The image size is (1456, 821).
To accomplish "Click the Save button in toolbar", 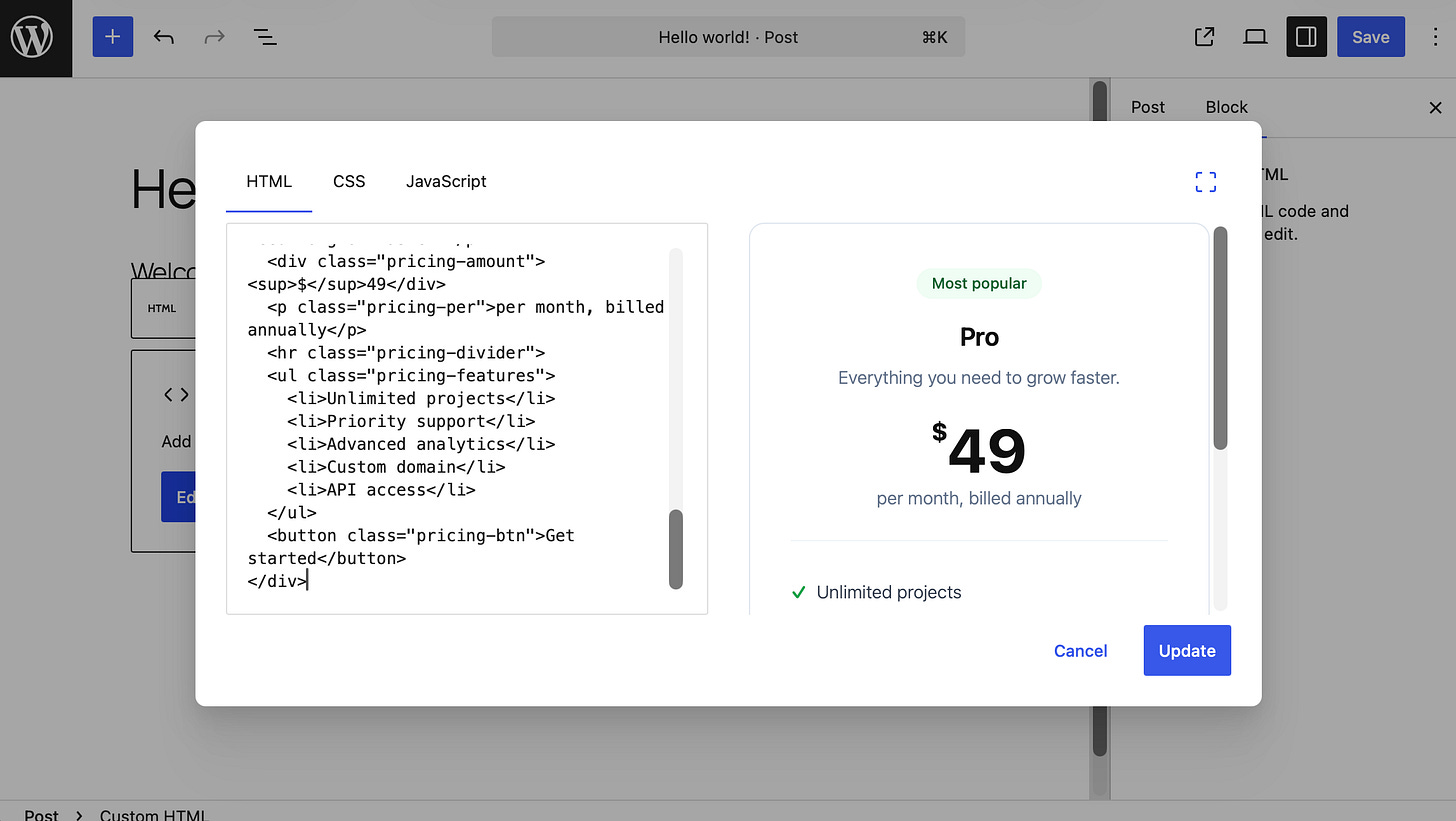I will [x=1370, y=37].
